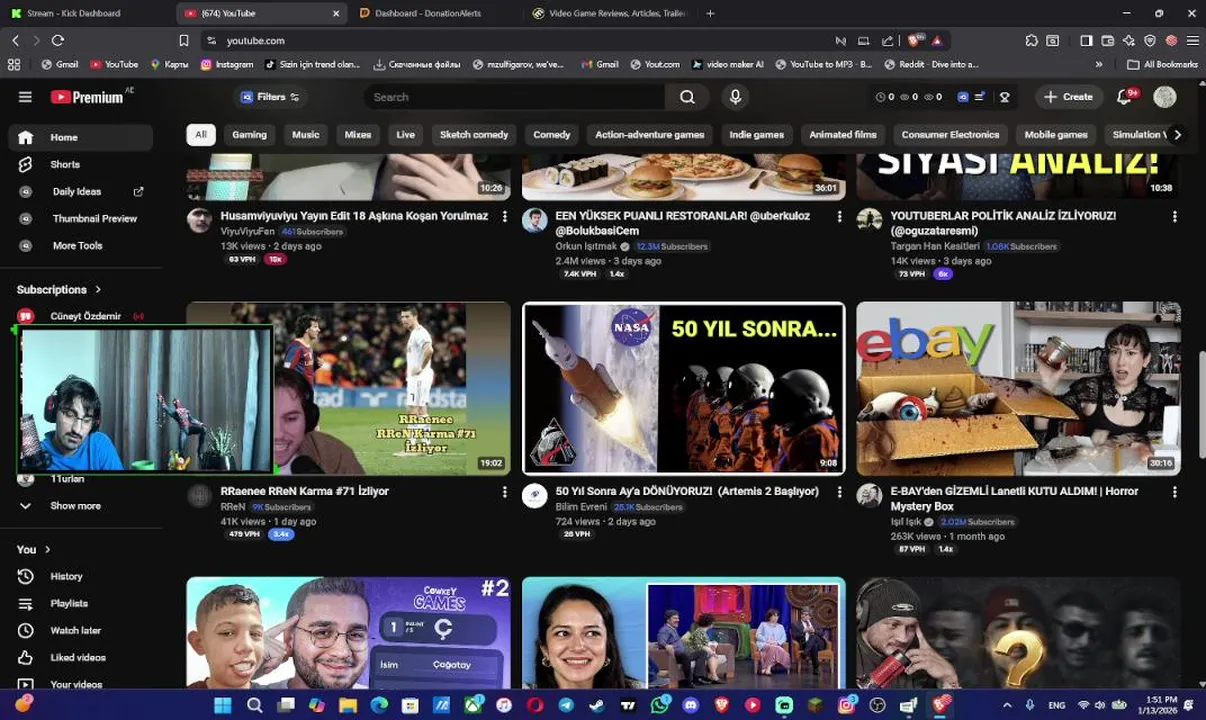
Task: Open the eBay mystery box thumbnail
Action: point(1018,388)
